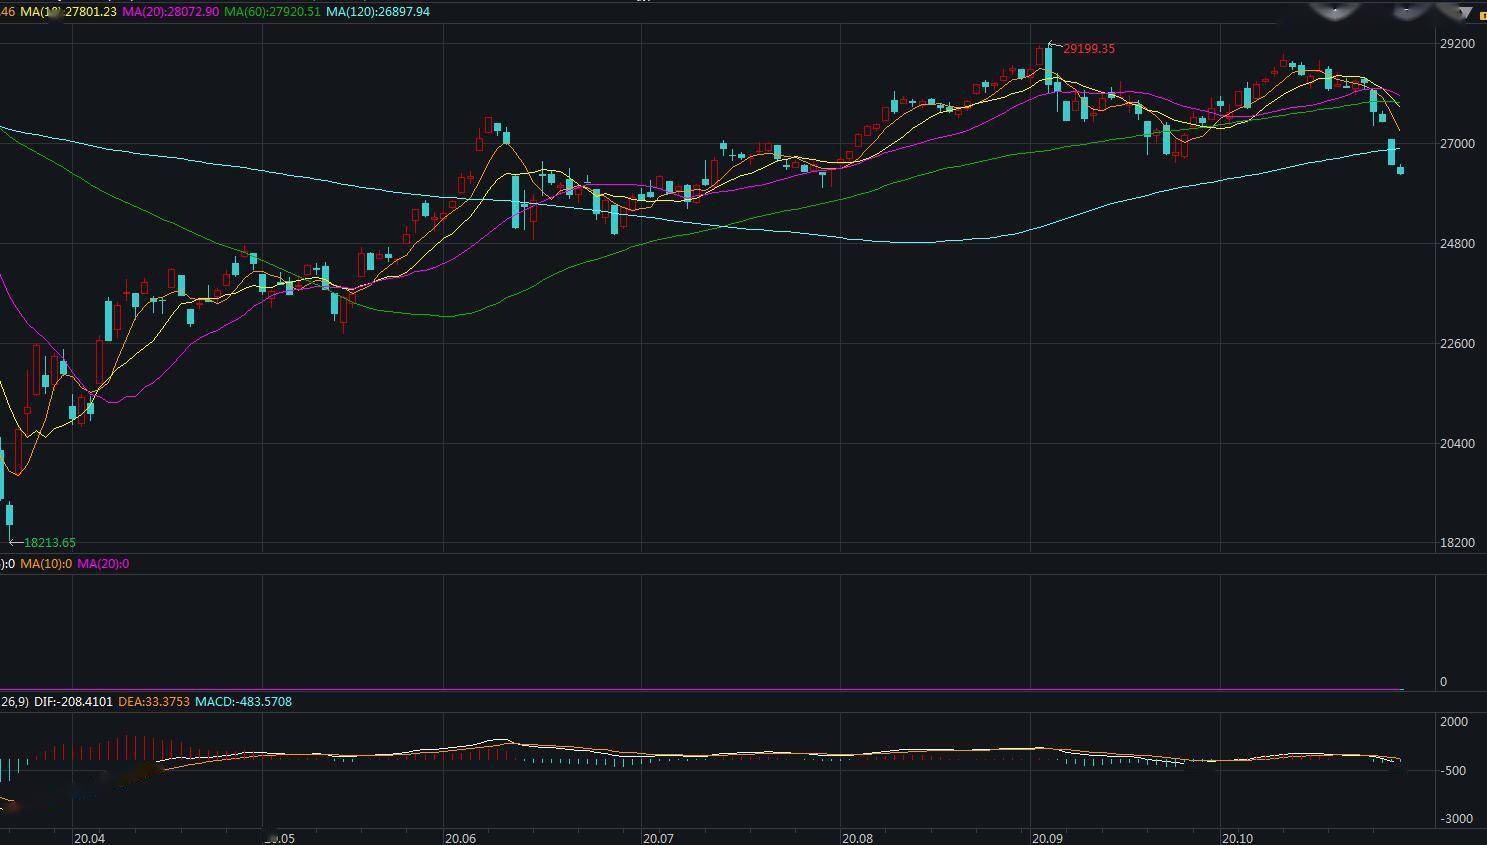
Task: Select the MA(20):28072.90 indicator label
Action: 170,12
